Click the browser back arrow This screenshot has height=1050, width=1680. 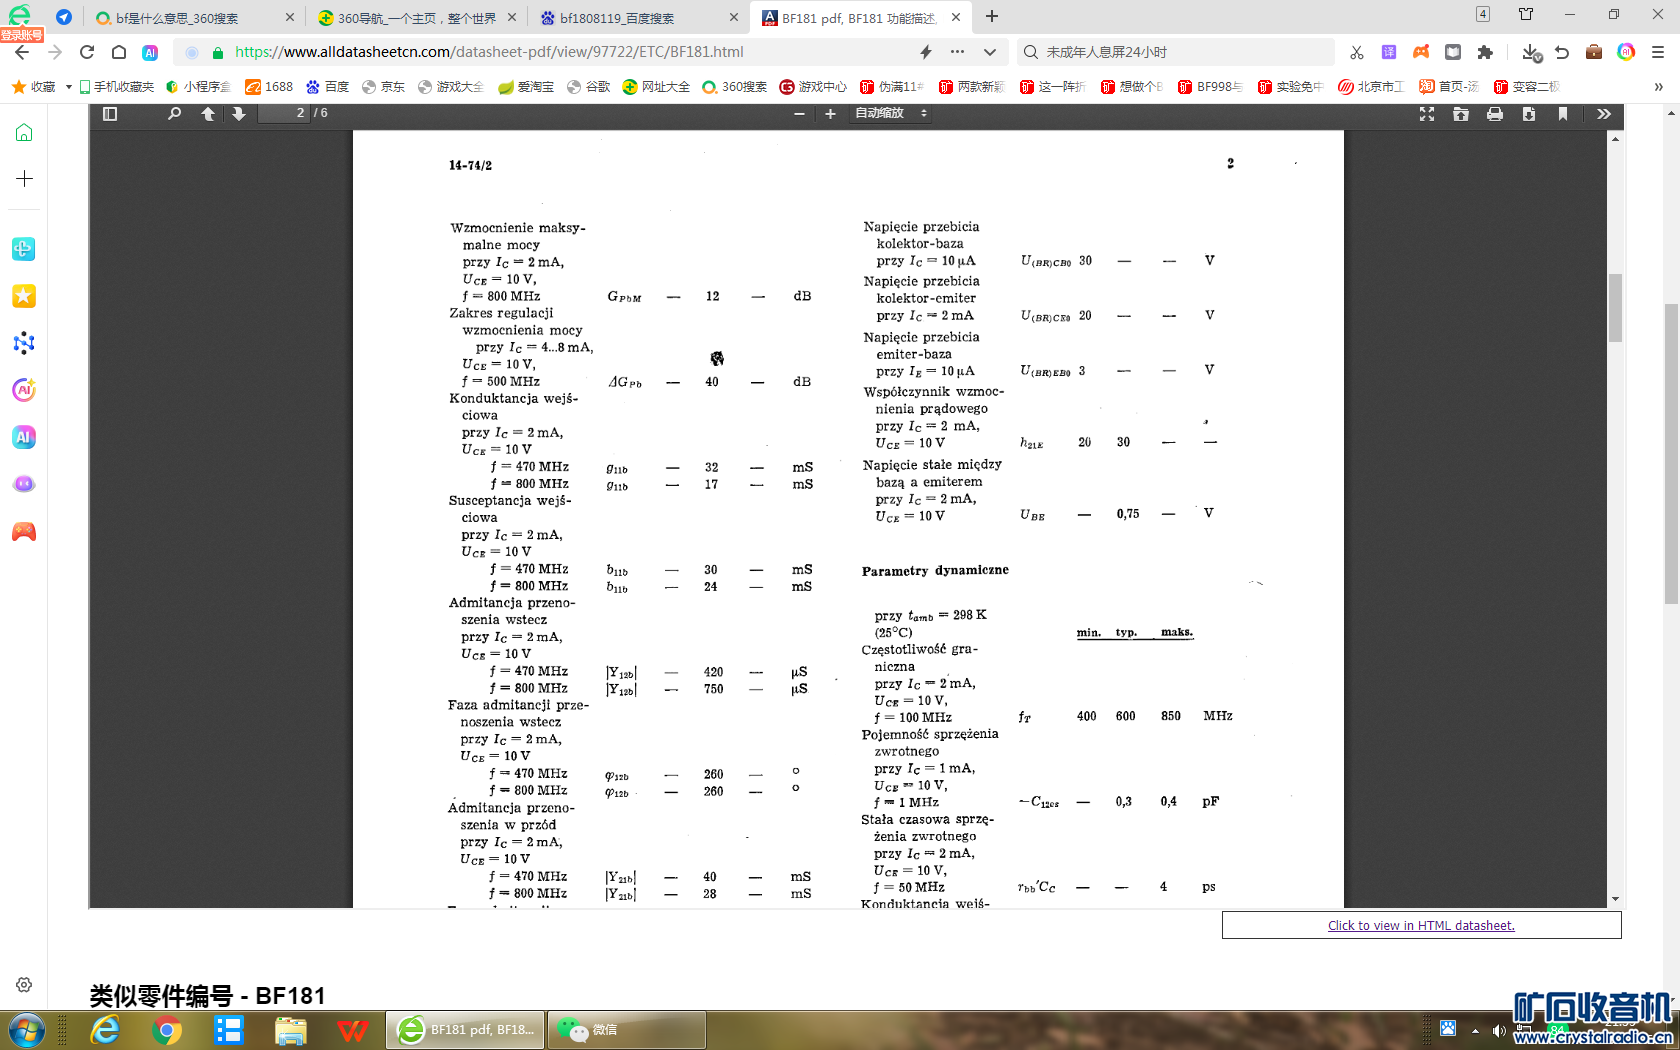coord(22,52)
